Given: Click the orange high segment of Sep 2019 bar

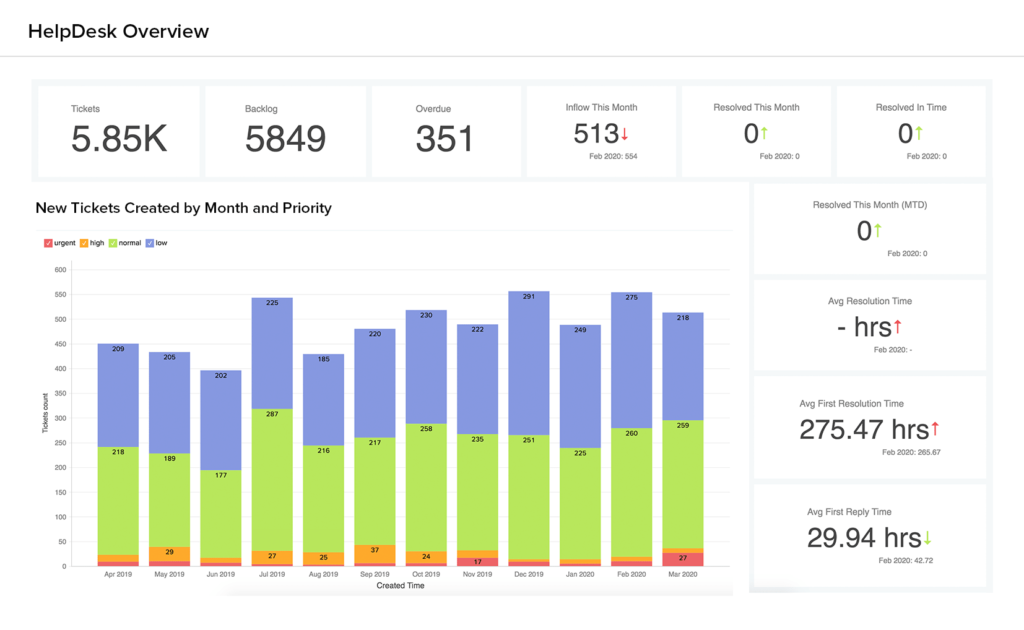Looking at the screenshot, I should [x=375, y=554].
